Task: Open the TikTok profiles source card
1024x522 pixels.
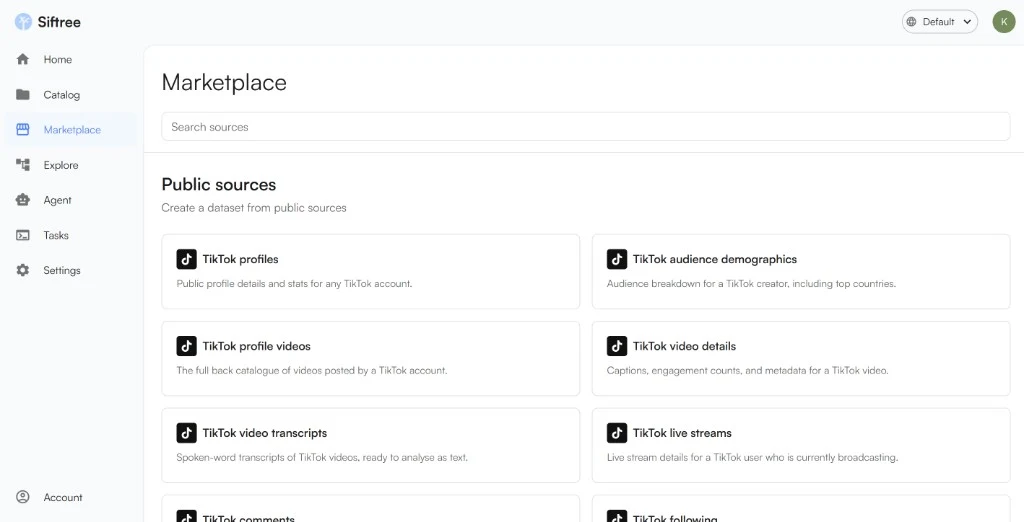Action: [371, 271]
